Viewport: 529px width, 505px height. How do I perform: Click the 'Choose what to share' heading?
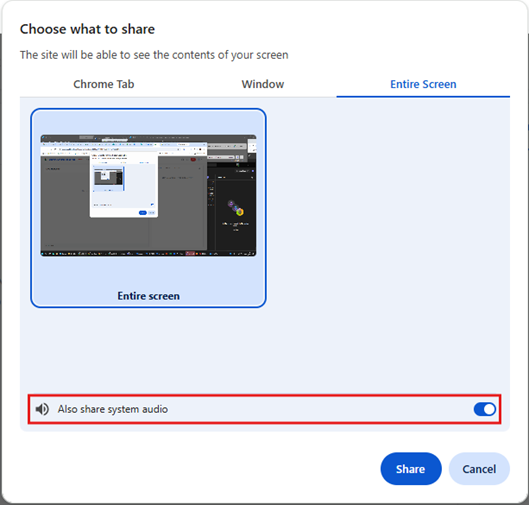tap(87, 29)
